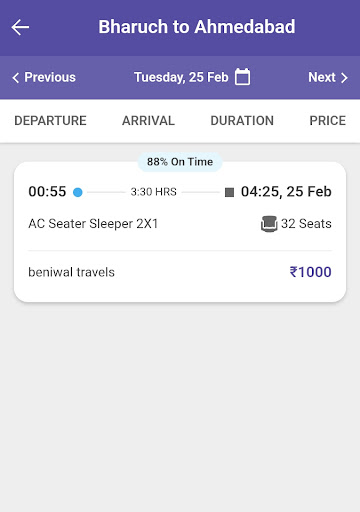360x512 pixels.
Task: Tap the Bharuch to Ahmedabad title
Action: pos(197,27)
